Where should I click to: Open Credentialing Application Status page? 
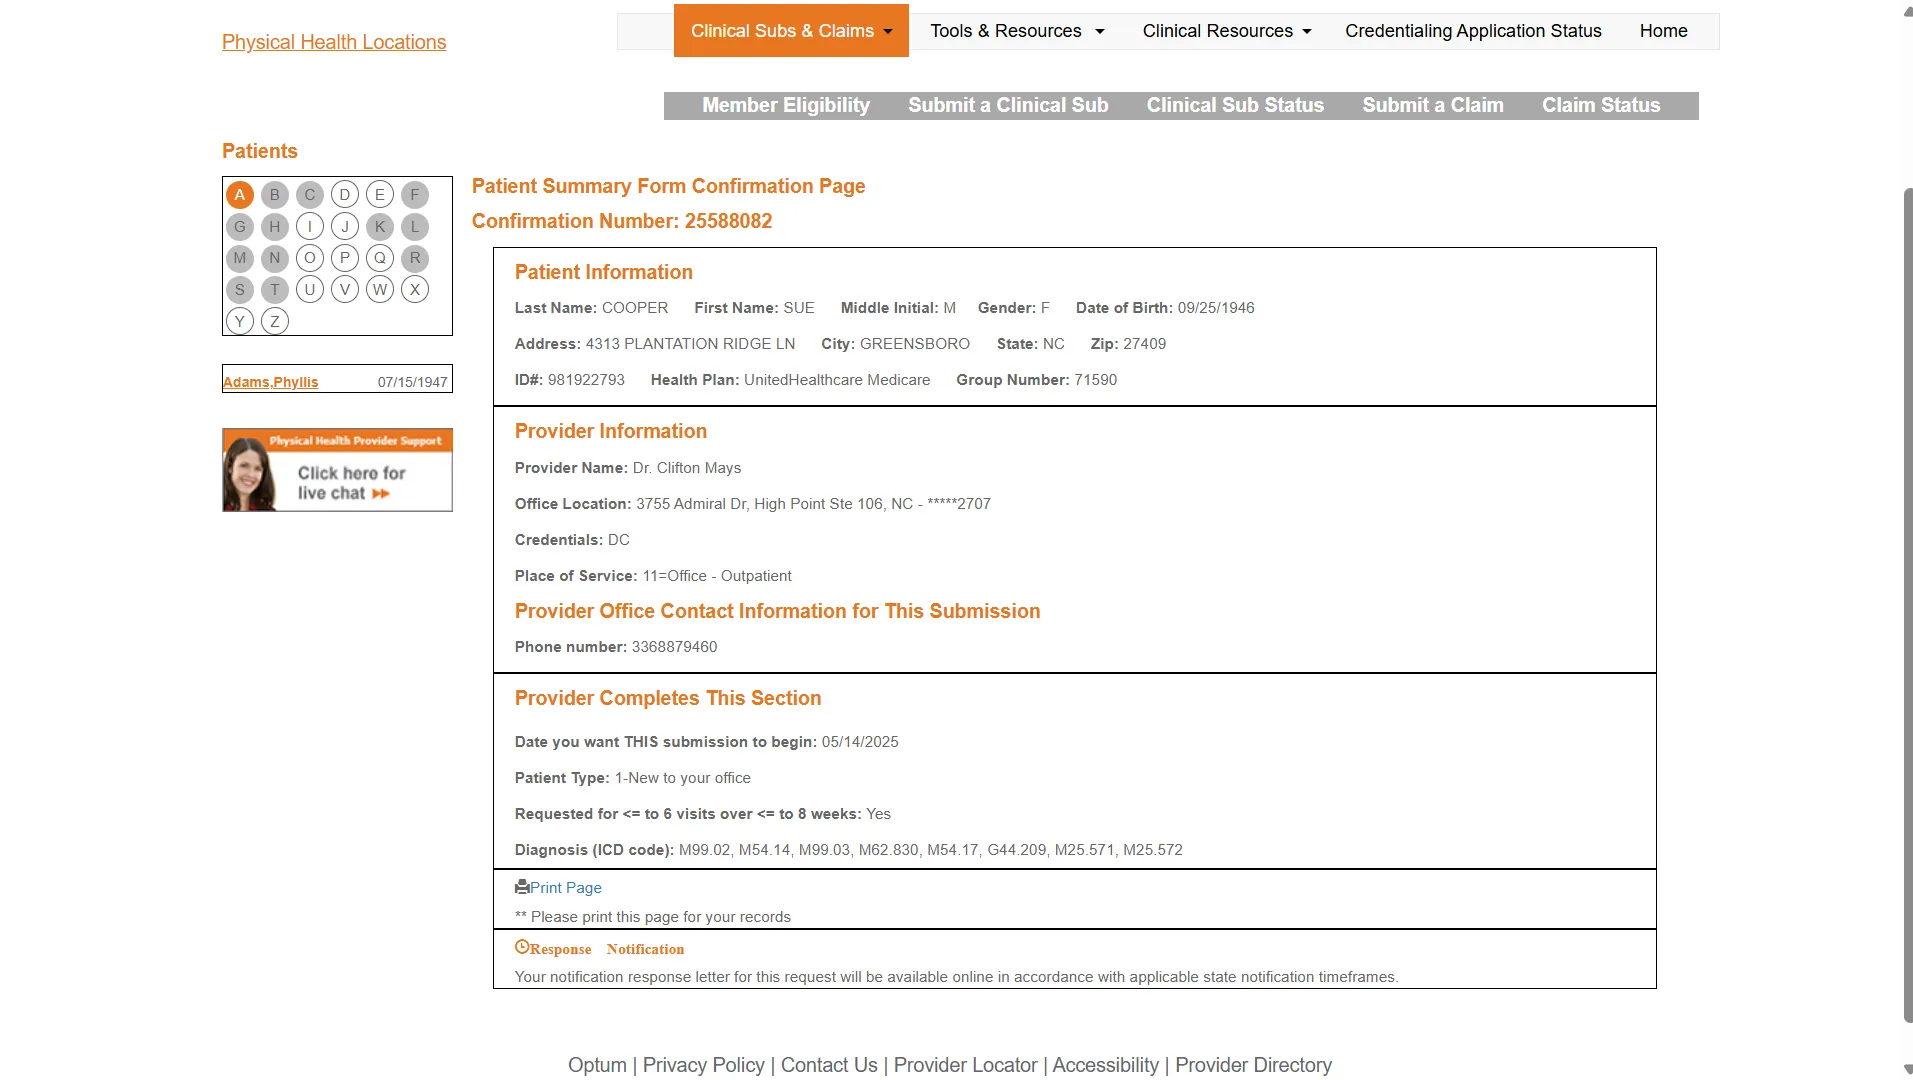coord(1473,31)
